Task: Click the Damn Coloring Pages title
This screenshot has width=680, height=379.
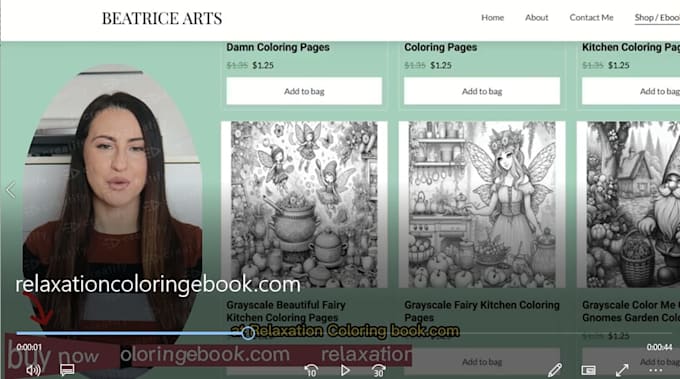Action: coord(278,47)
